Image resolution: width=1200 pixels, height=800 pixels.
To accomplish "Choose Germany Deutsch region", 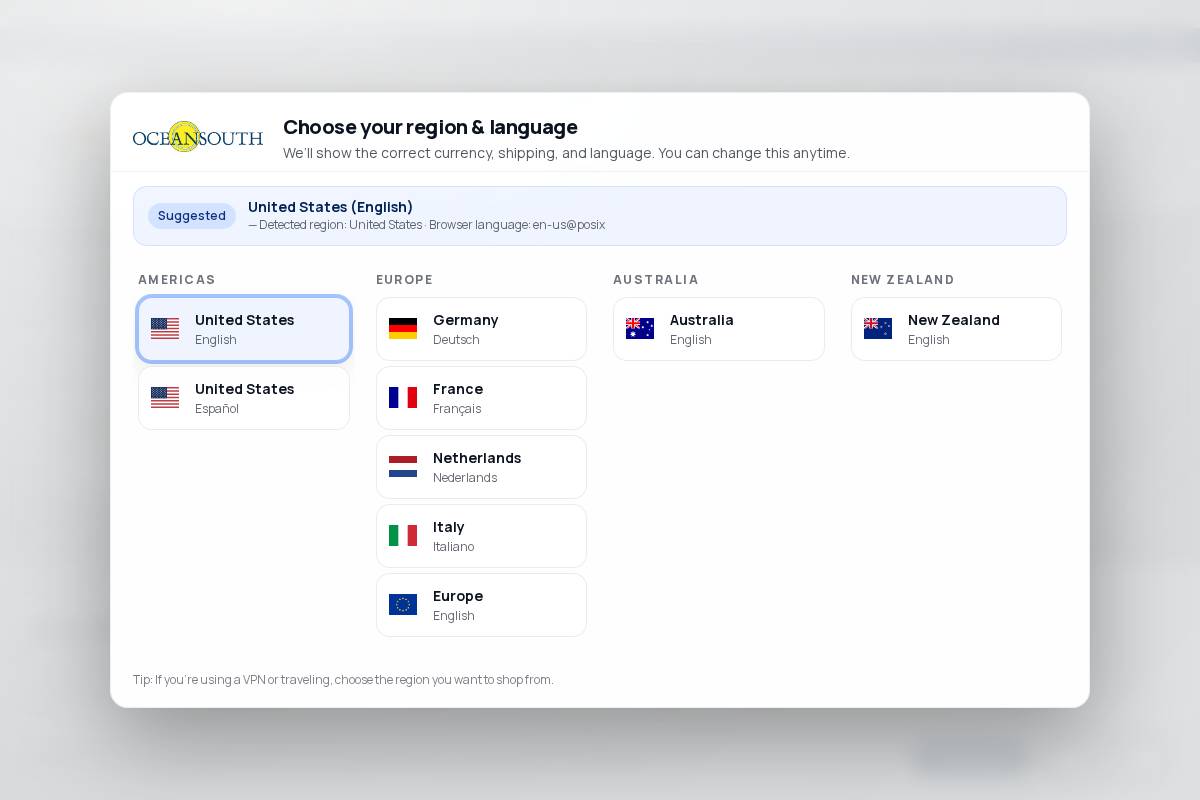I will [481, 329].
